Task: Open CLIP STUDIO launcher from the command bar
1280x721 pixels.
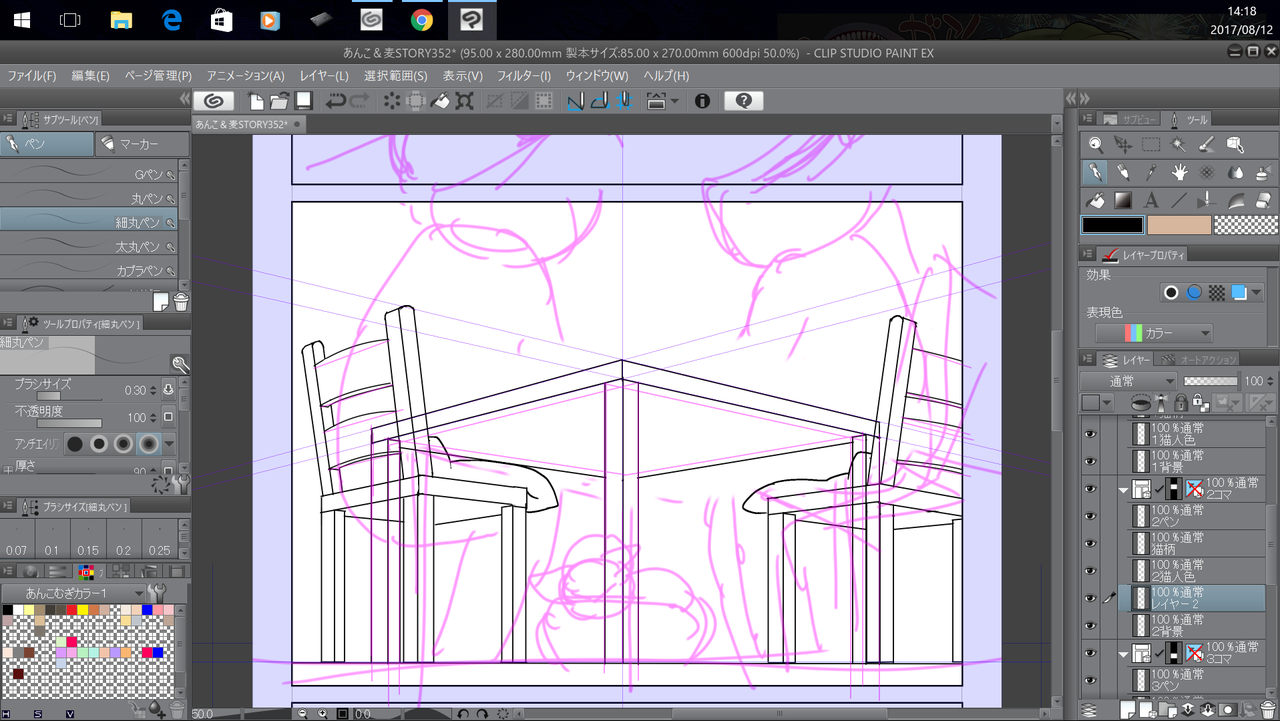Action: [x=213, y=100]
